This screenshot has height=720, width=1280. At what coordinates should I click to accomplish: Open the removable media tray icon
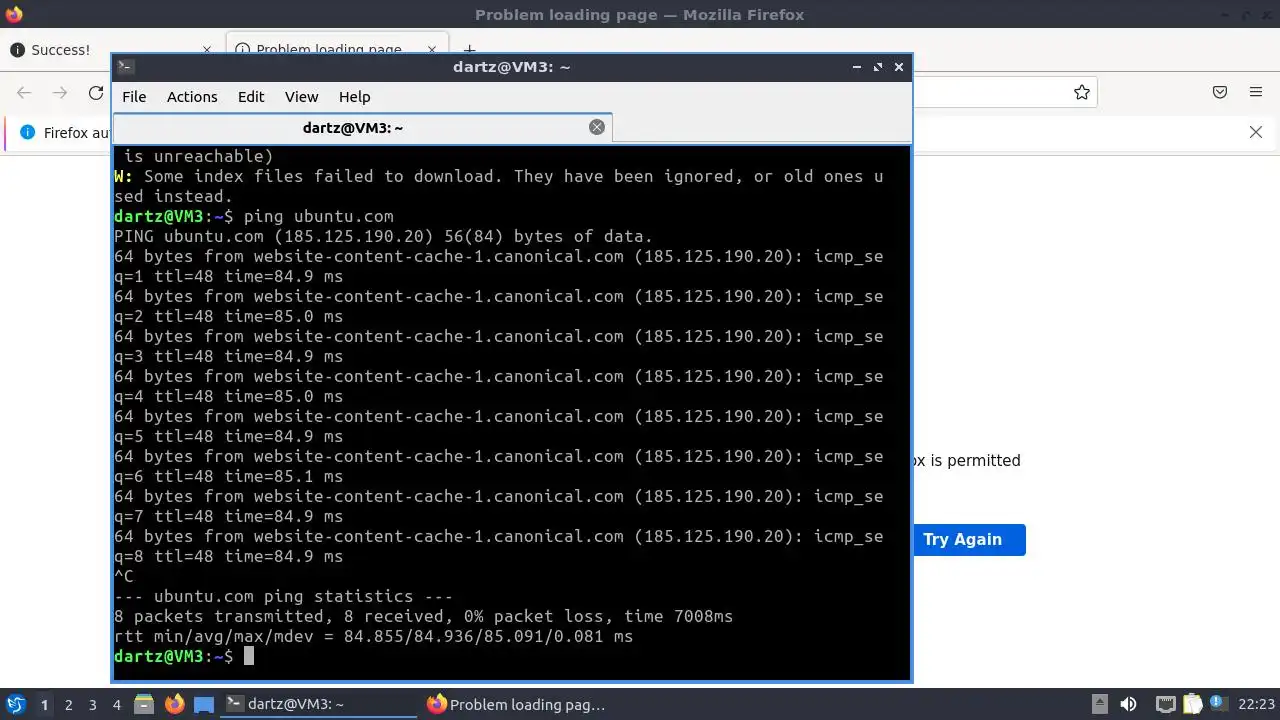(x=1099, y=704)
